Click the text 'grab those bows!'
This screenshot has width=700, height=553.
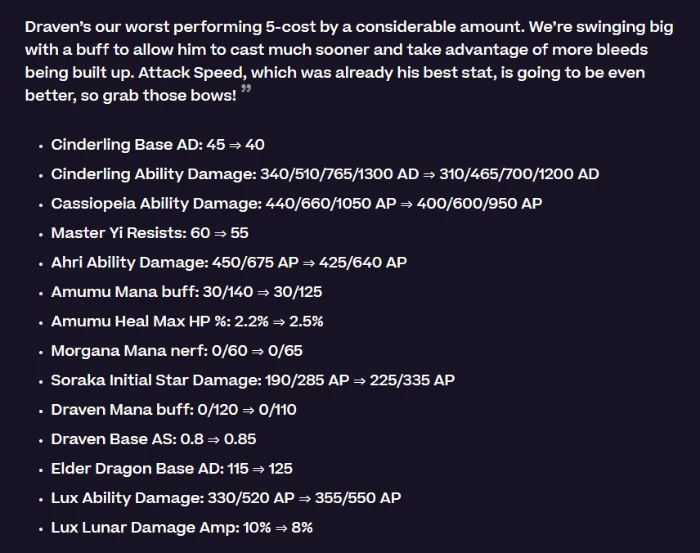(169, 96)
